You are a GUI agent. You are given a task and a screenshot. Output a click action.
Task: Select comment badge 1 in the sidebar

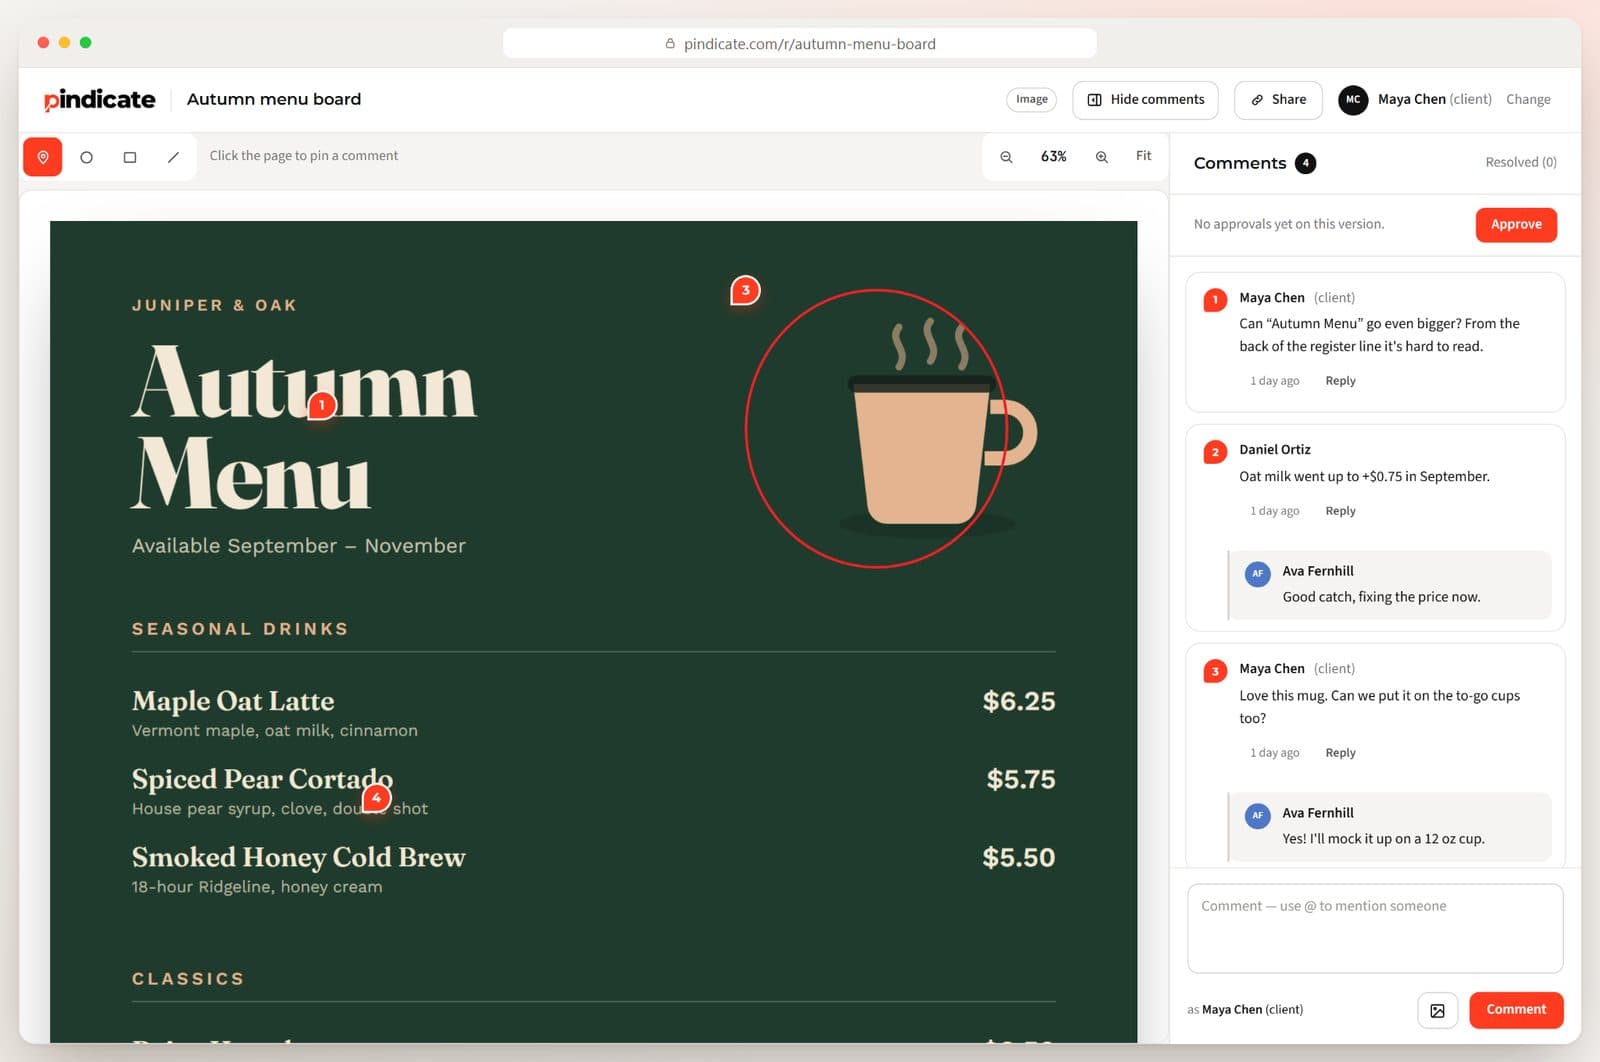coord(1215,299)
